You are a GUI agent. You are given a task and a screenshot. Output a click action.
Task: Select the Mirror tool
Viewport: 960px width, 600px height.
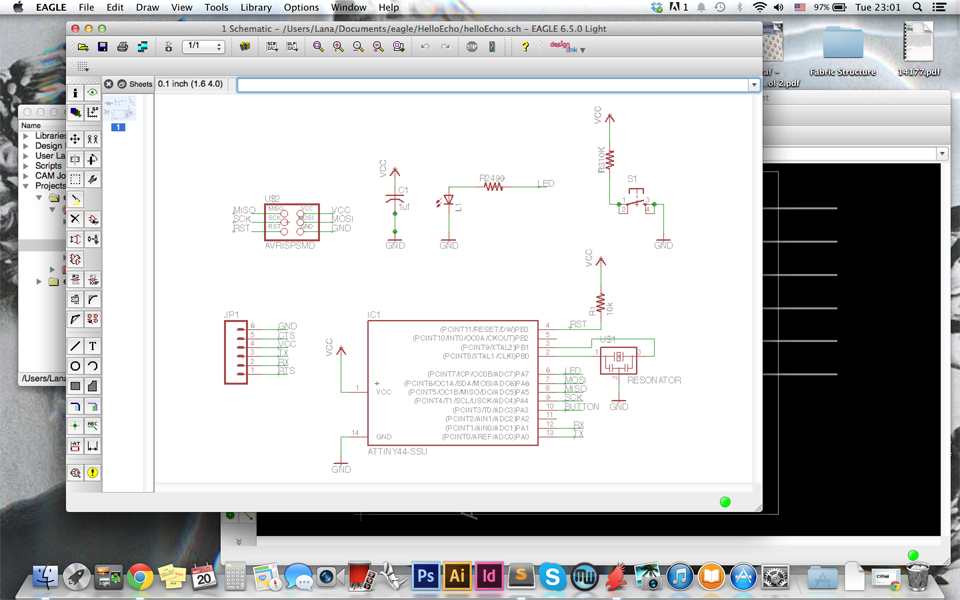[x=75, y=159]
